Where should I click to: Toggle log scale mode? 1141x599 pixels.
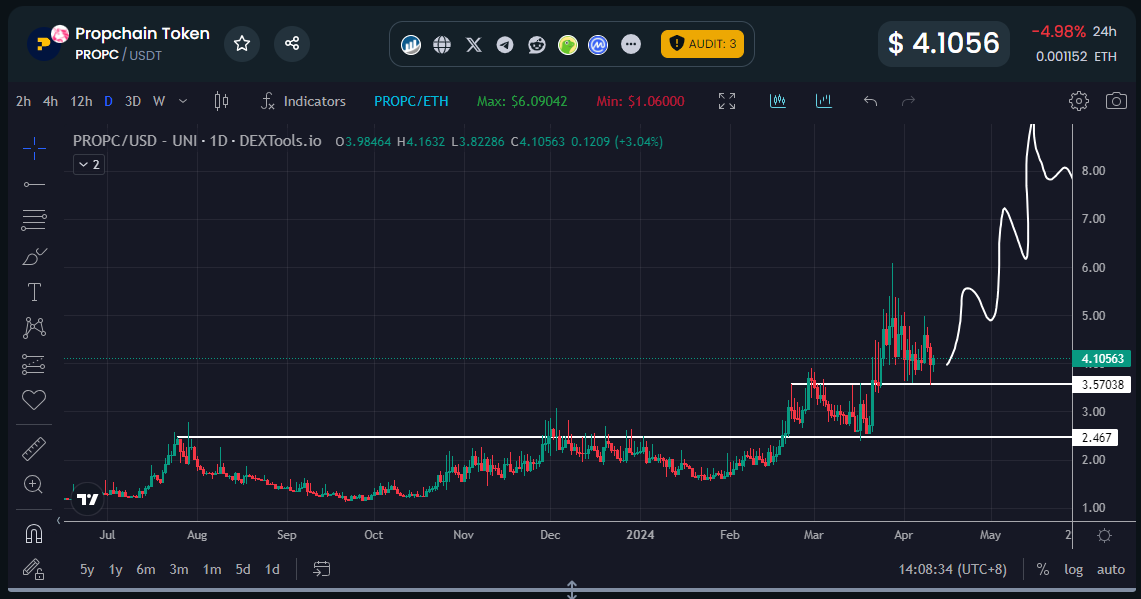click(x=1074, y=569)
